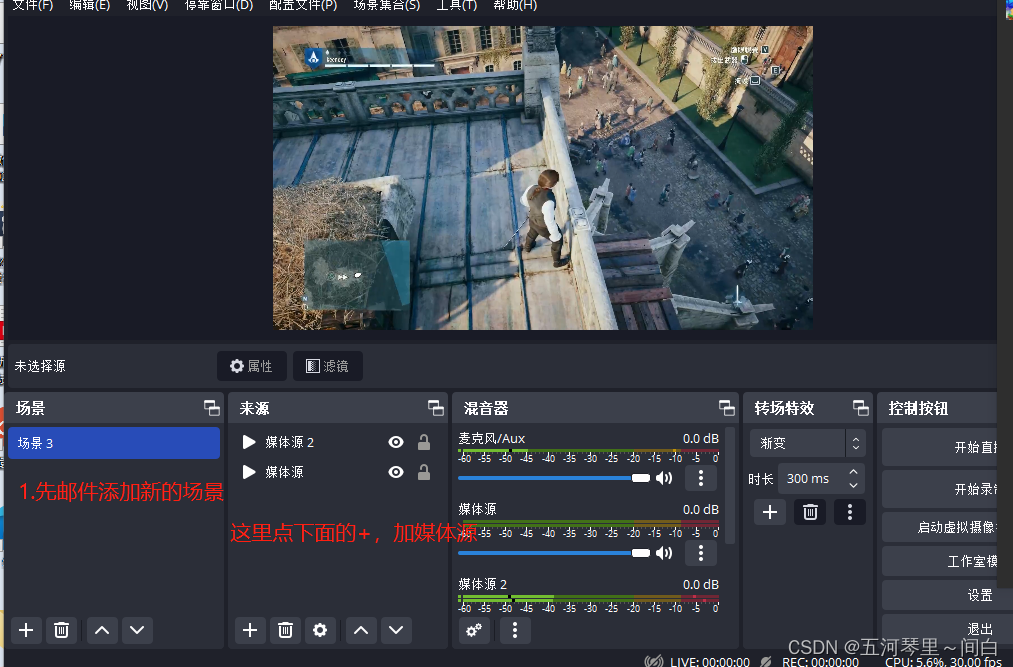
Task: Open the 渐变 transition dropdown
Action: click(x=807, y=443)
